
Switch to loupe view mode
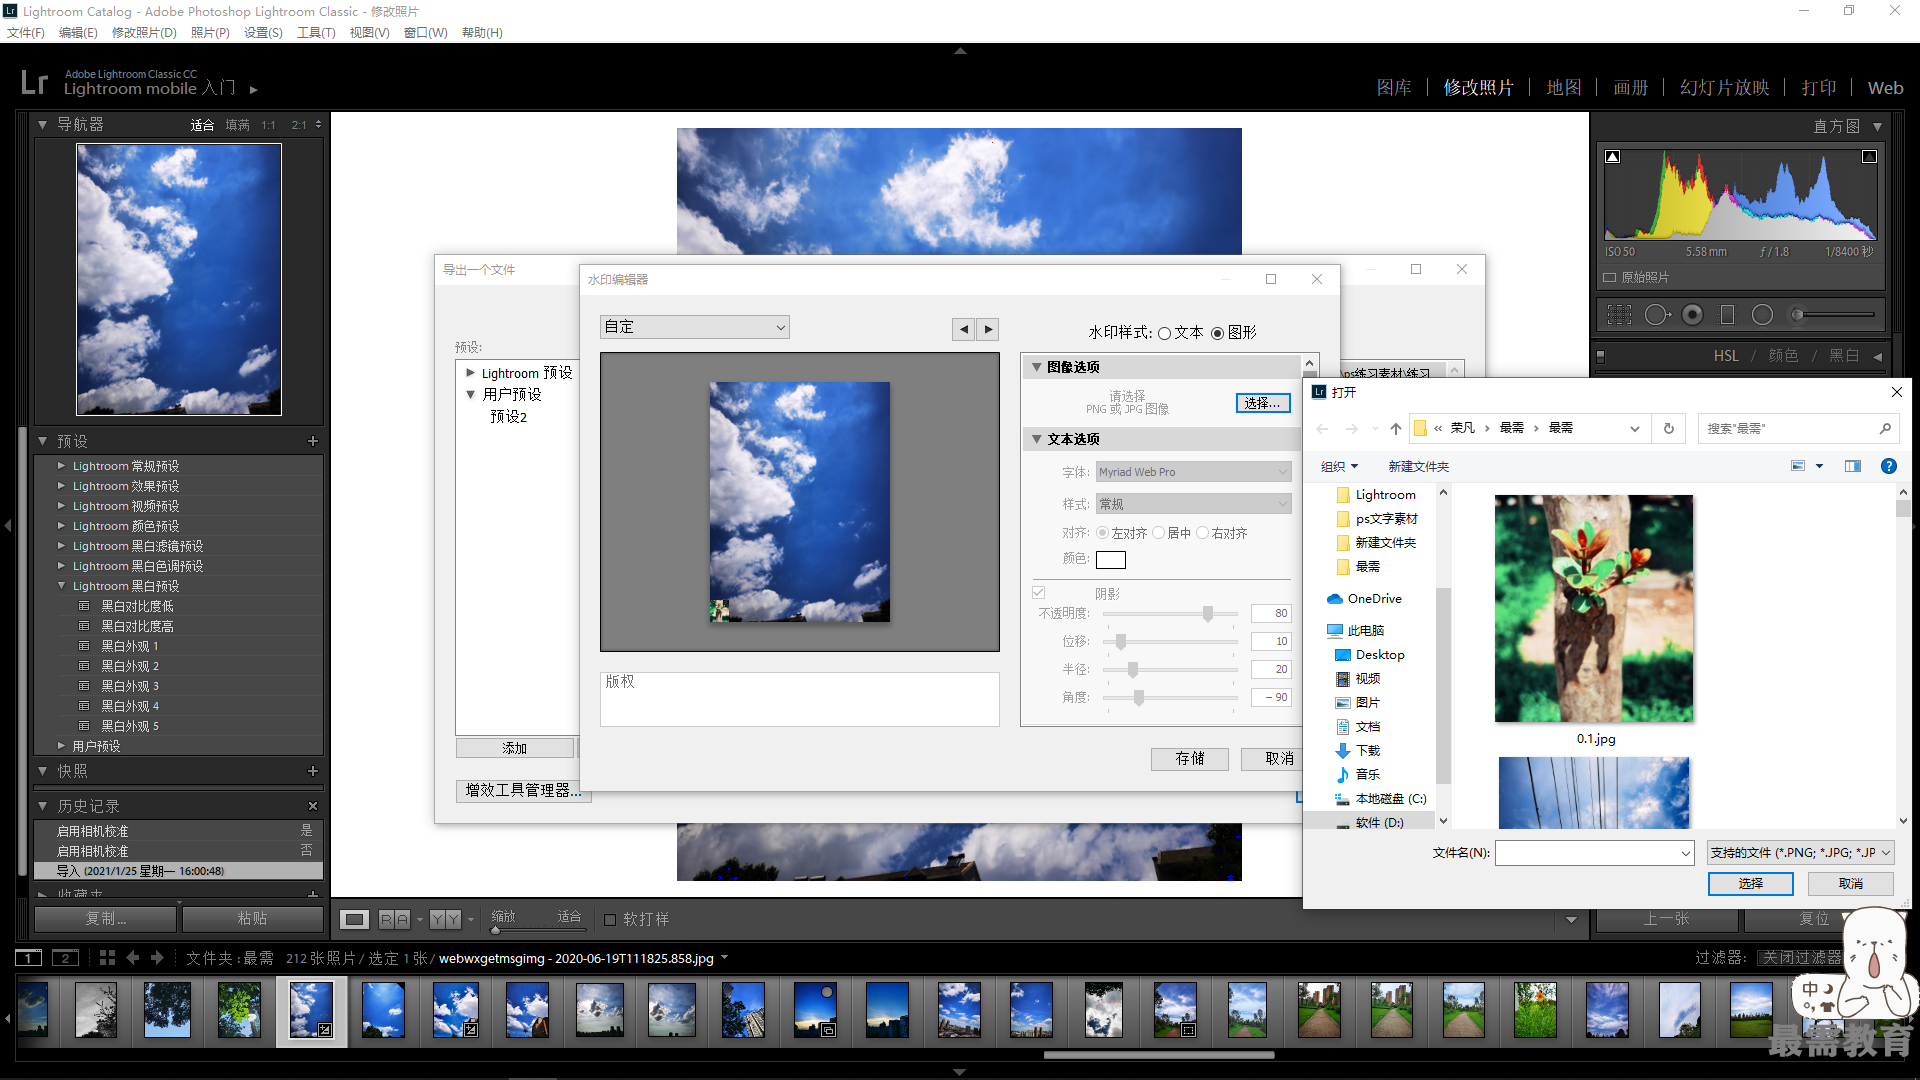pos(355,919)
